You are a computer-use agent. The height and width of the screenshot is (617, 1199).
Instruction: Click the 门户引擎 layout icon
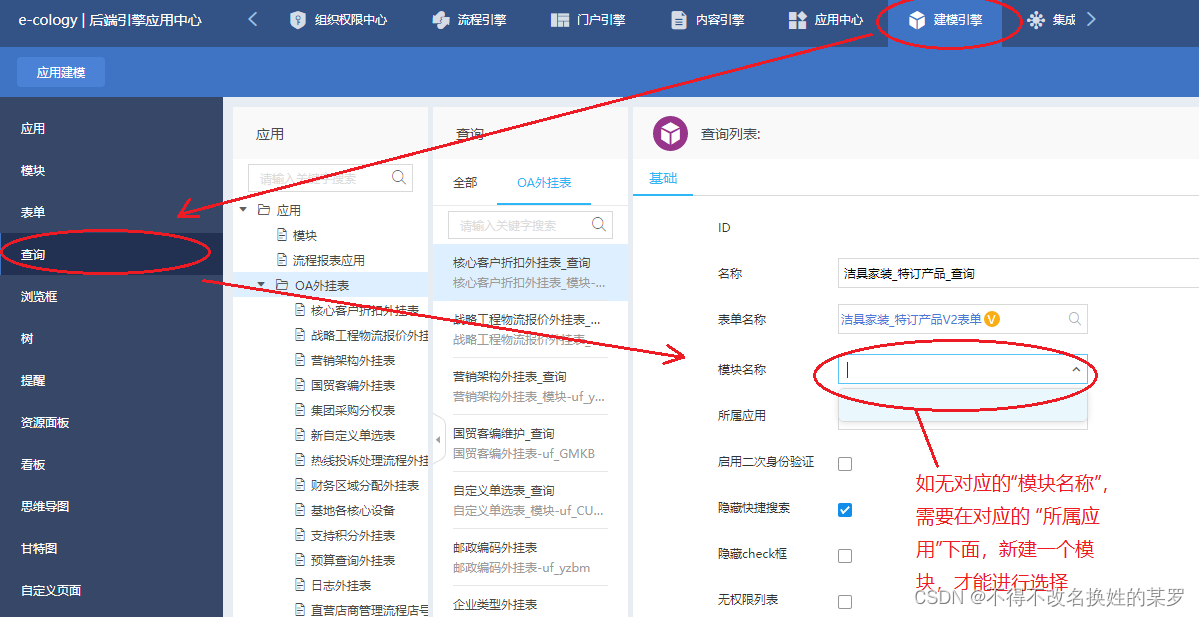click(x=560, y=20)
